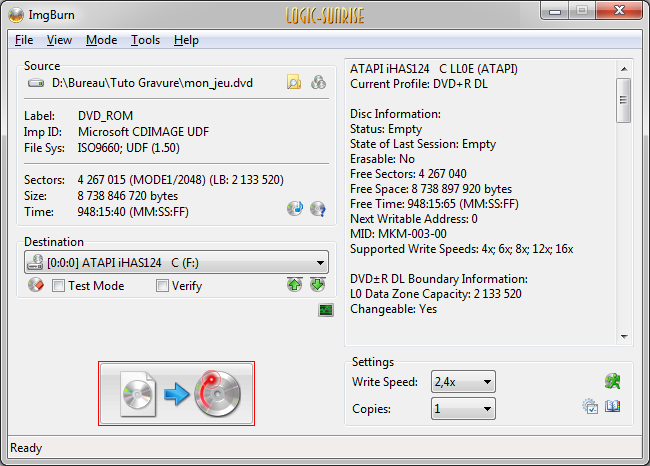The image size is (650, 466).
Task: Click the label value DVD_ROM
Action: (x=105, y=116)
